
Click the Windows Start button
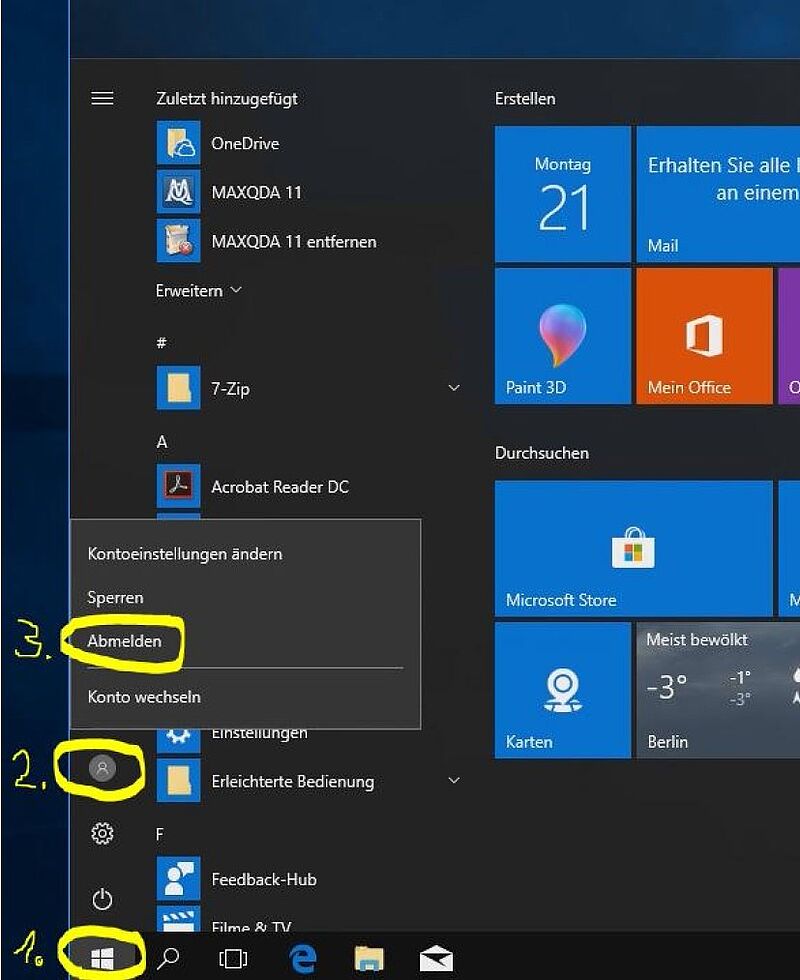point(102,958)
